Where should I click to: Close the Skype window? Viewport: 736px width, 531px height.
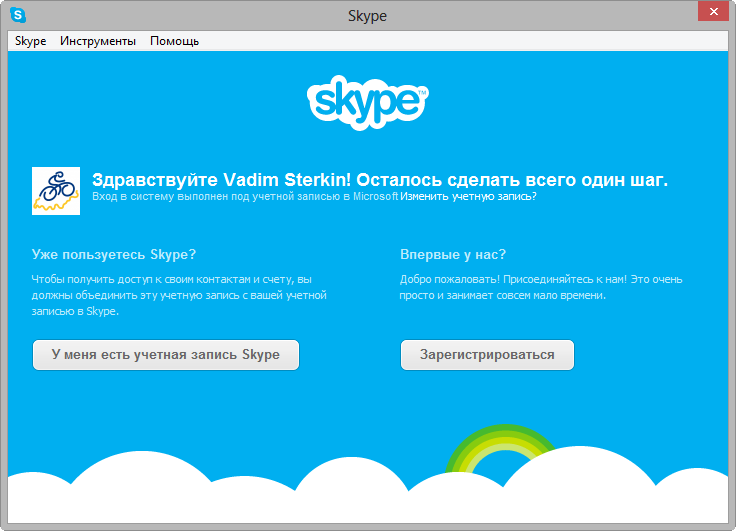[713, 11]
